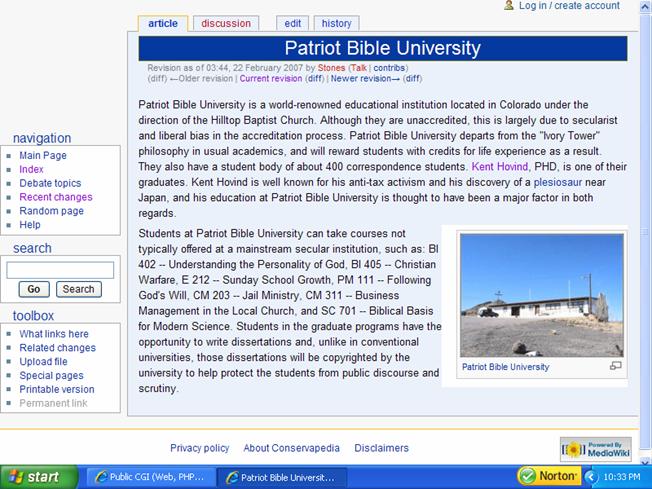This screenshot has height=489, width=652.
Task: Open the history tab
Action: 336,24
